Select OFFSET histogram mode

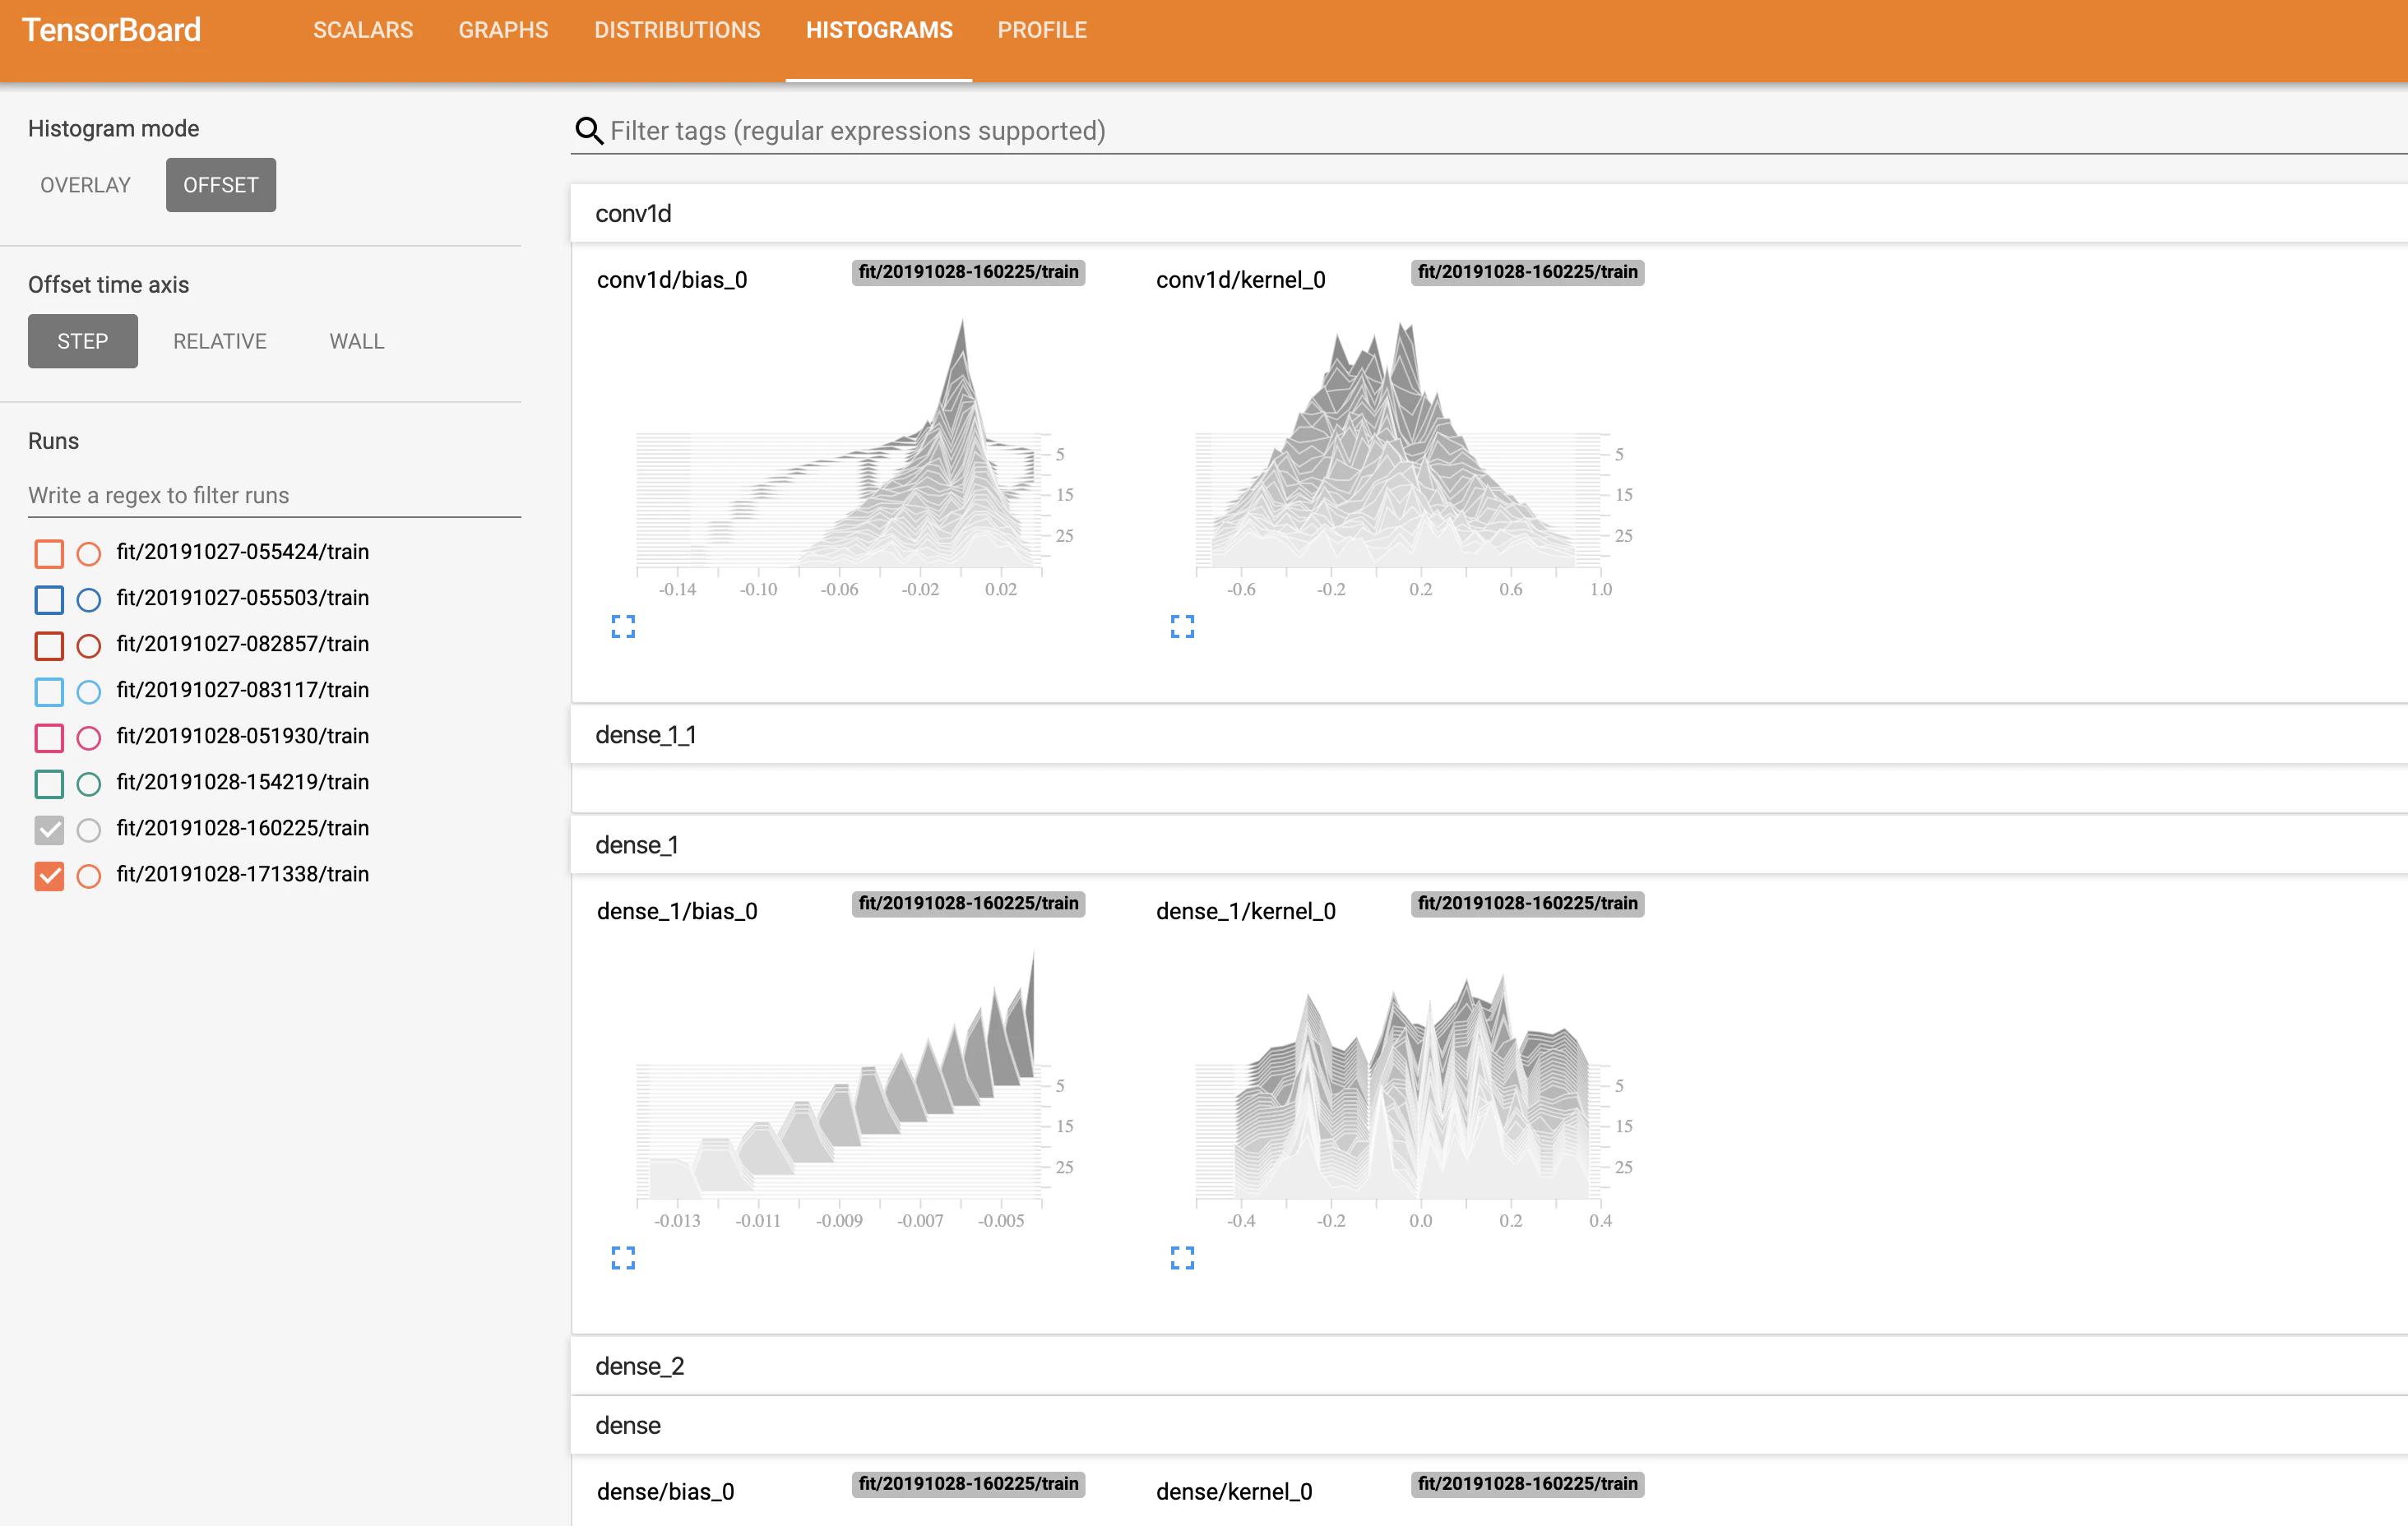[221, 185]
